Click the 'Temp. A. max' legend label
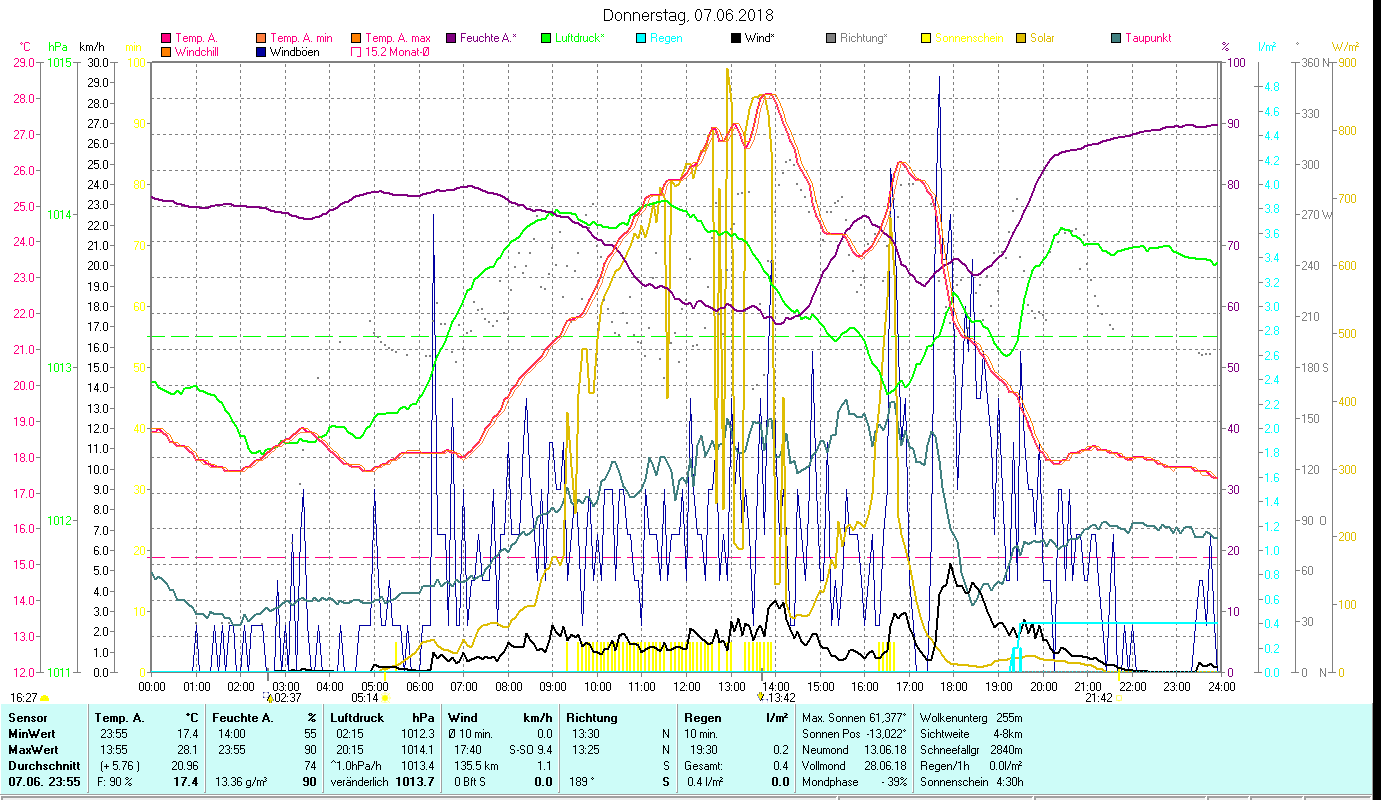The width and height of the screenshot is (1381, 800). coord(398,38)
